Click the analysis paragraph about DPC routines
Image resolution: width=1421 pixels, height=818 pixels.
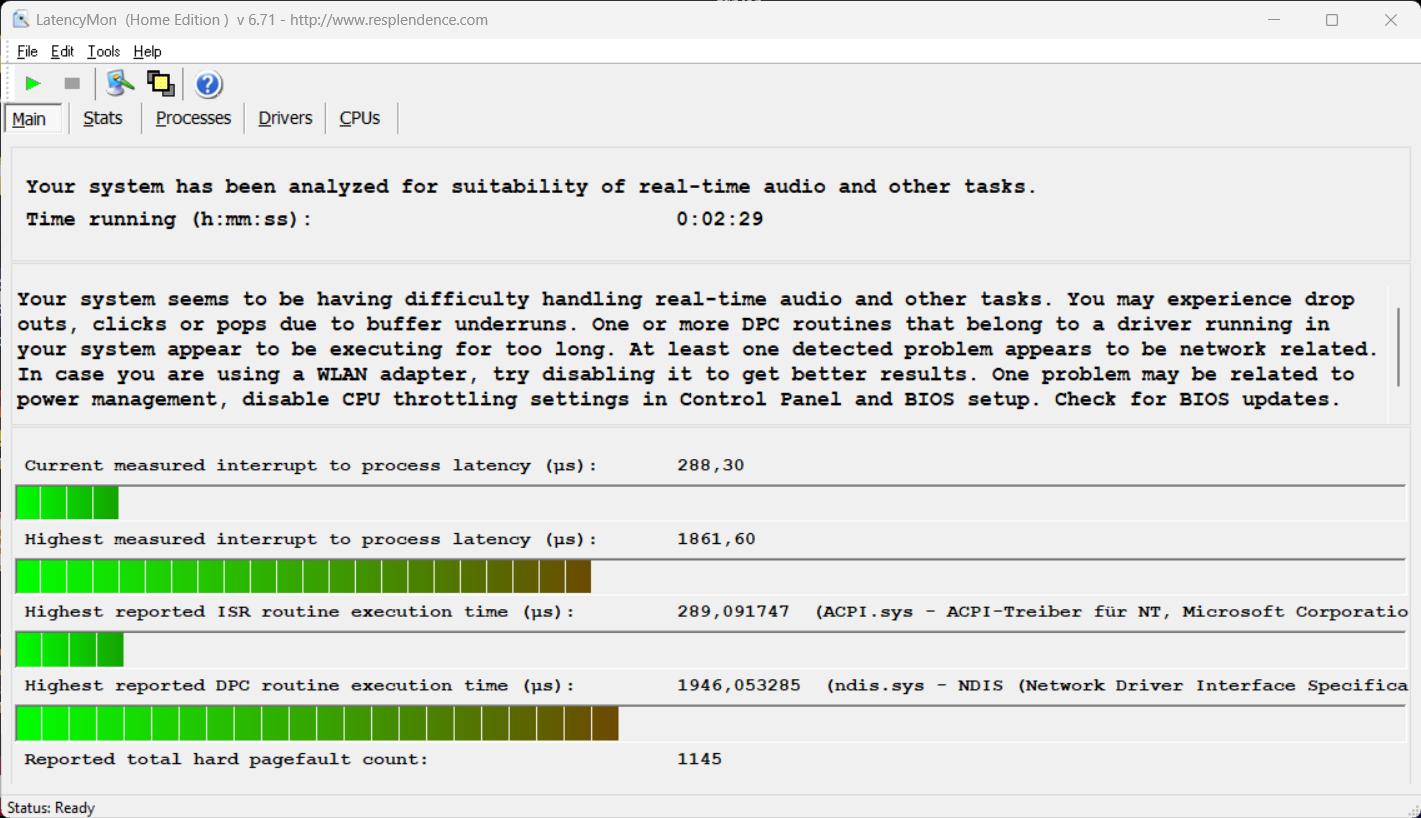(x=697, y=349)
